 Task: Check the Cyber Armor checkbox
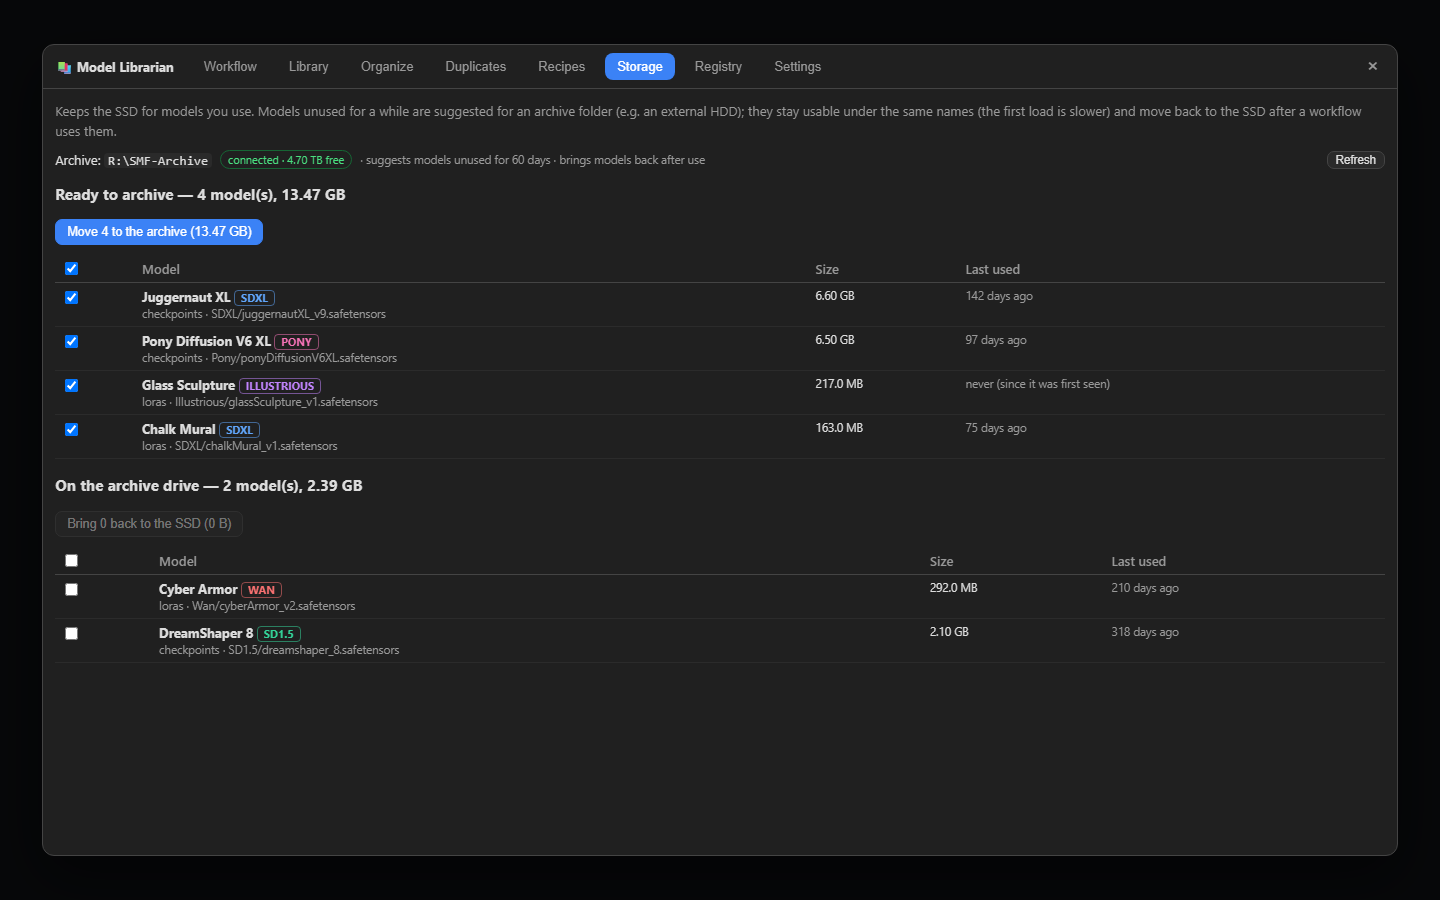tap(71, 589)
